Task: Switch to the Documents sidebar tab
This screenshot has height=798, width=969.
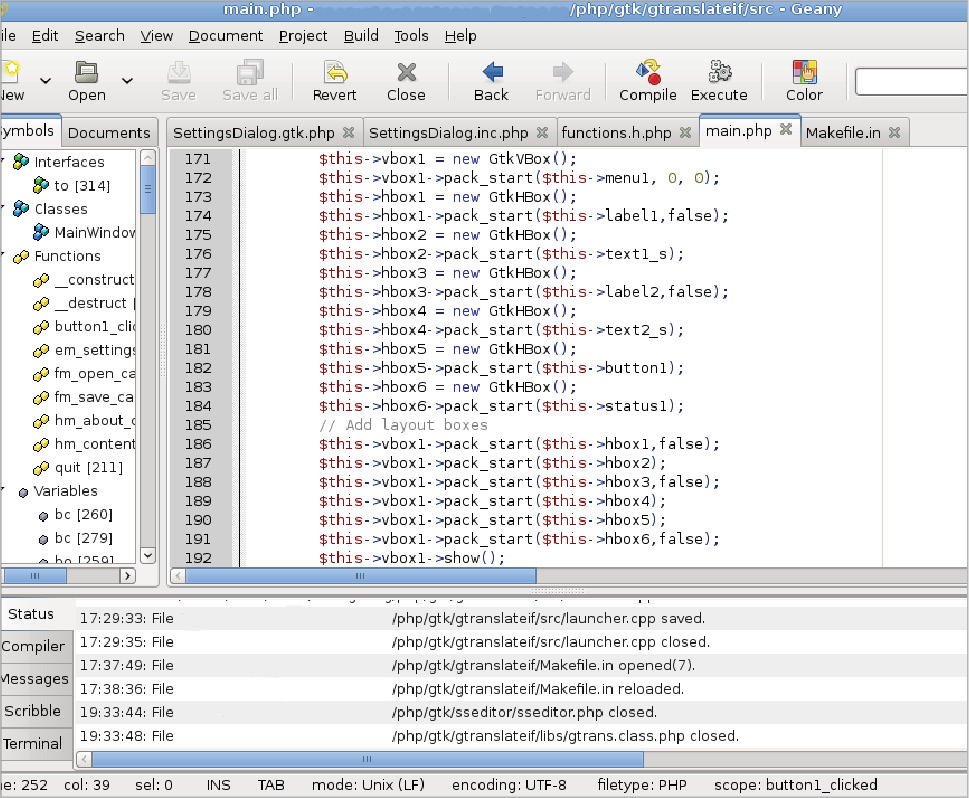Action: (108, 131)
